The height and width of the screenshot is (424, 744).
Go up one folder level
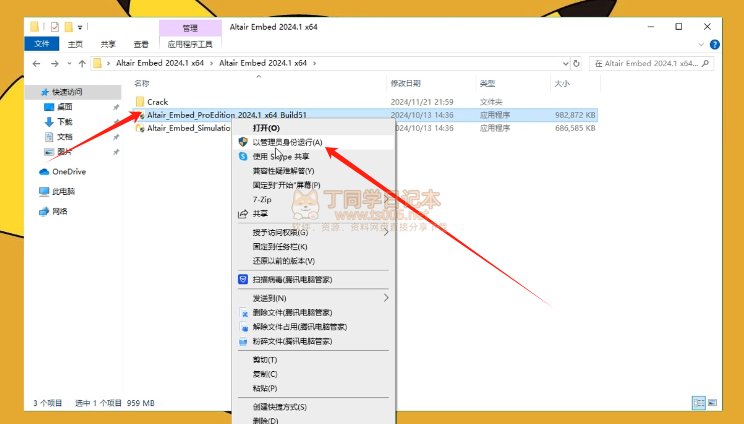pos(82,64)
